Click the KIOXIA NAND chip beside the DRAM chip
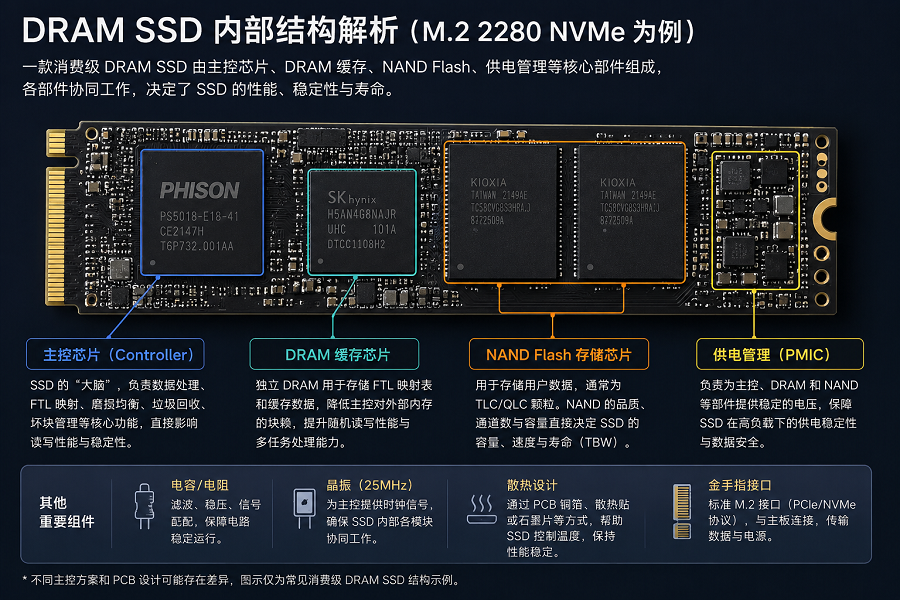The width and height of the screenshot is (900, 600). point(502,212)
